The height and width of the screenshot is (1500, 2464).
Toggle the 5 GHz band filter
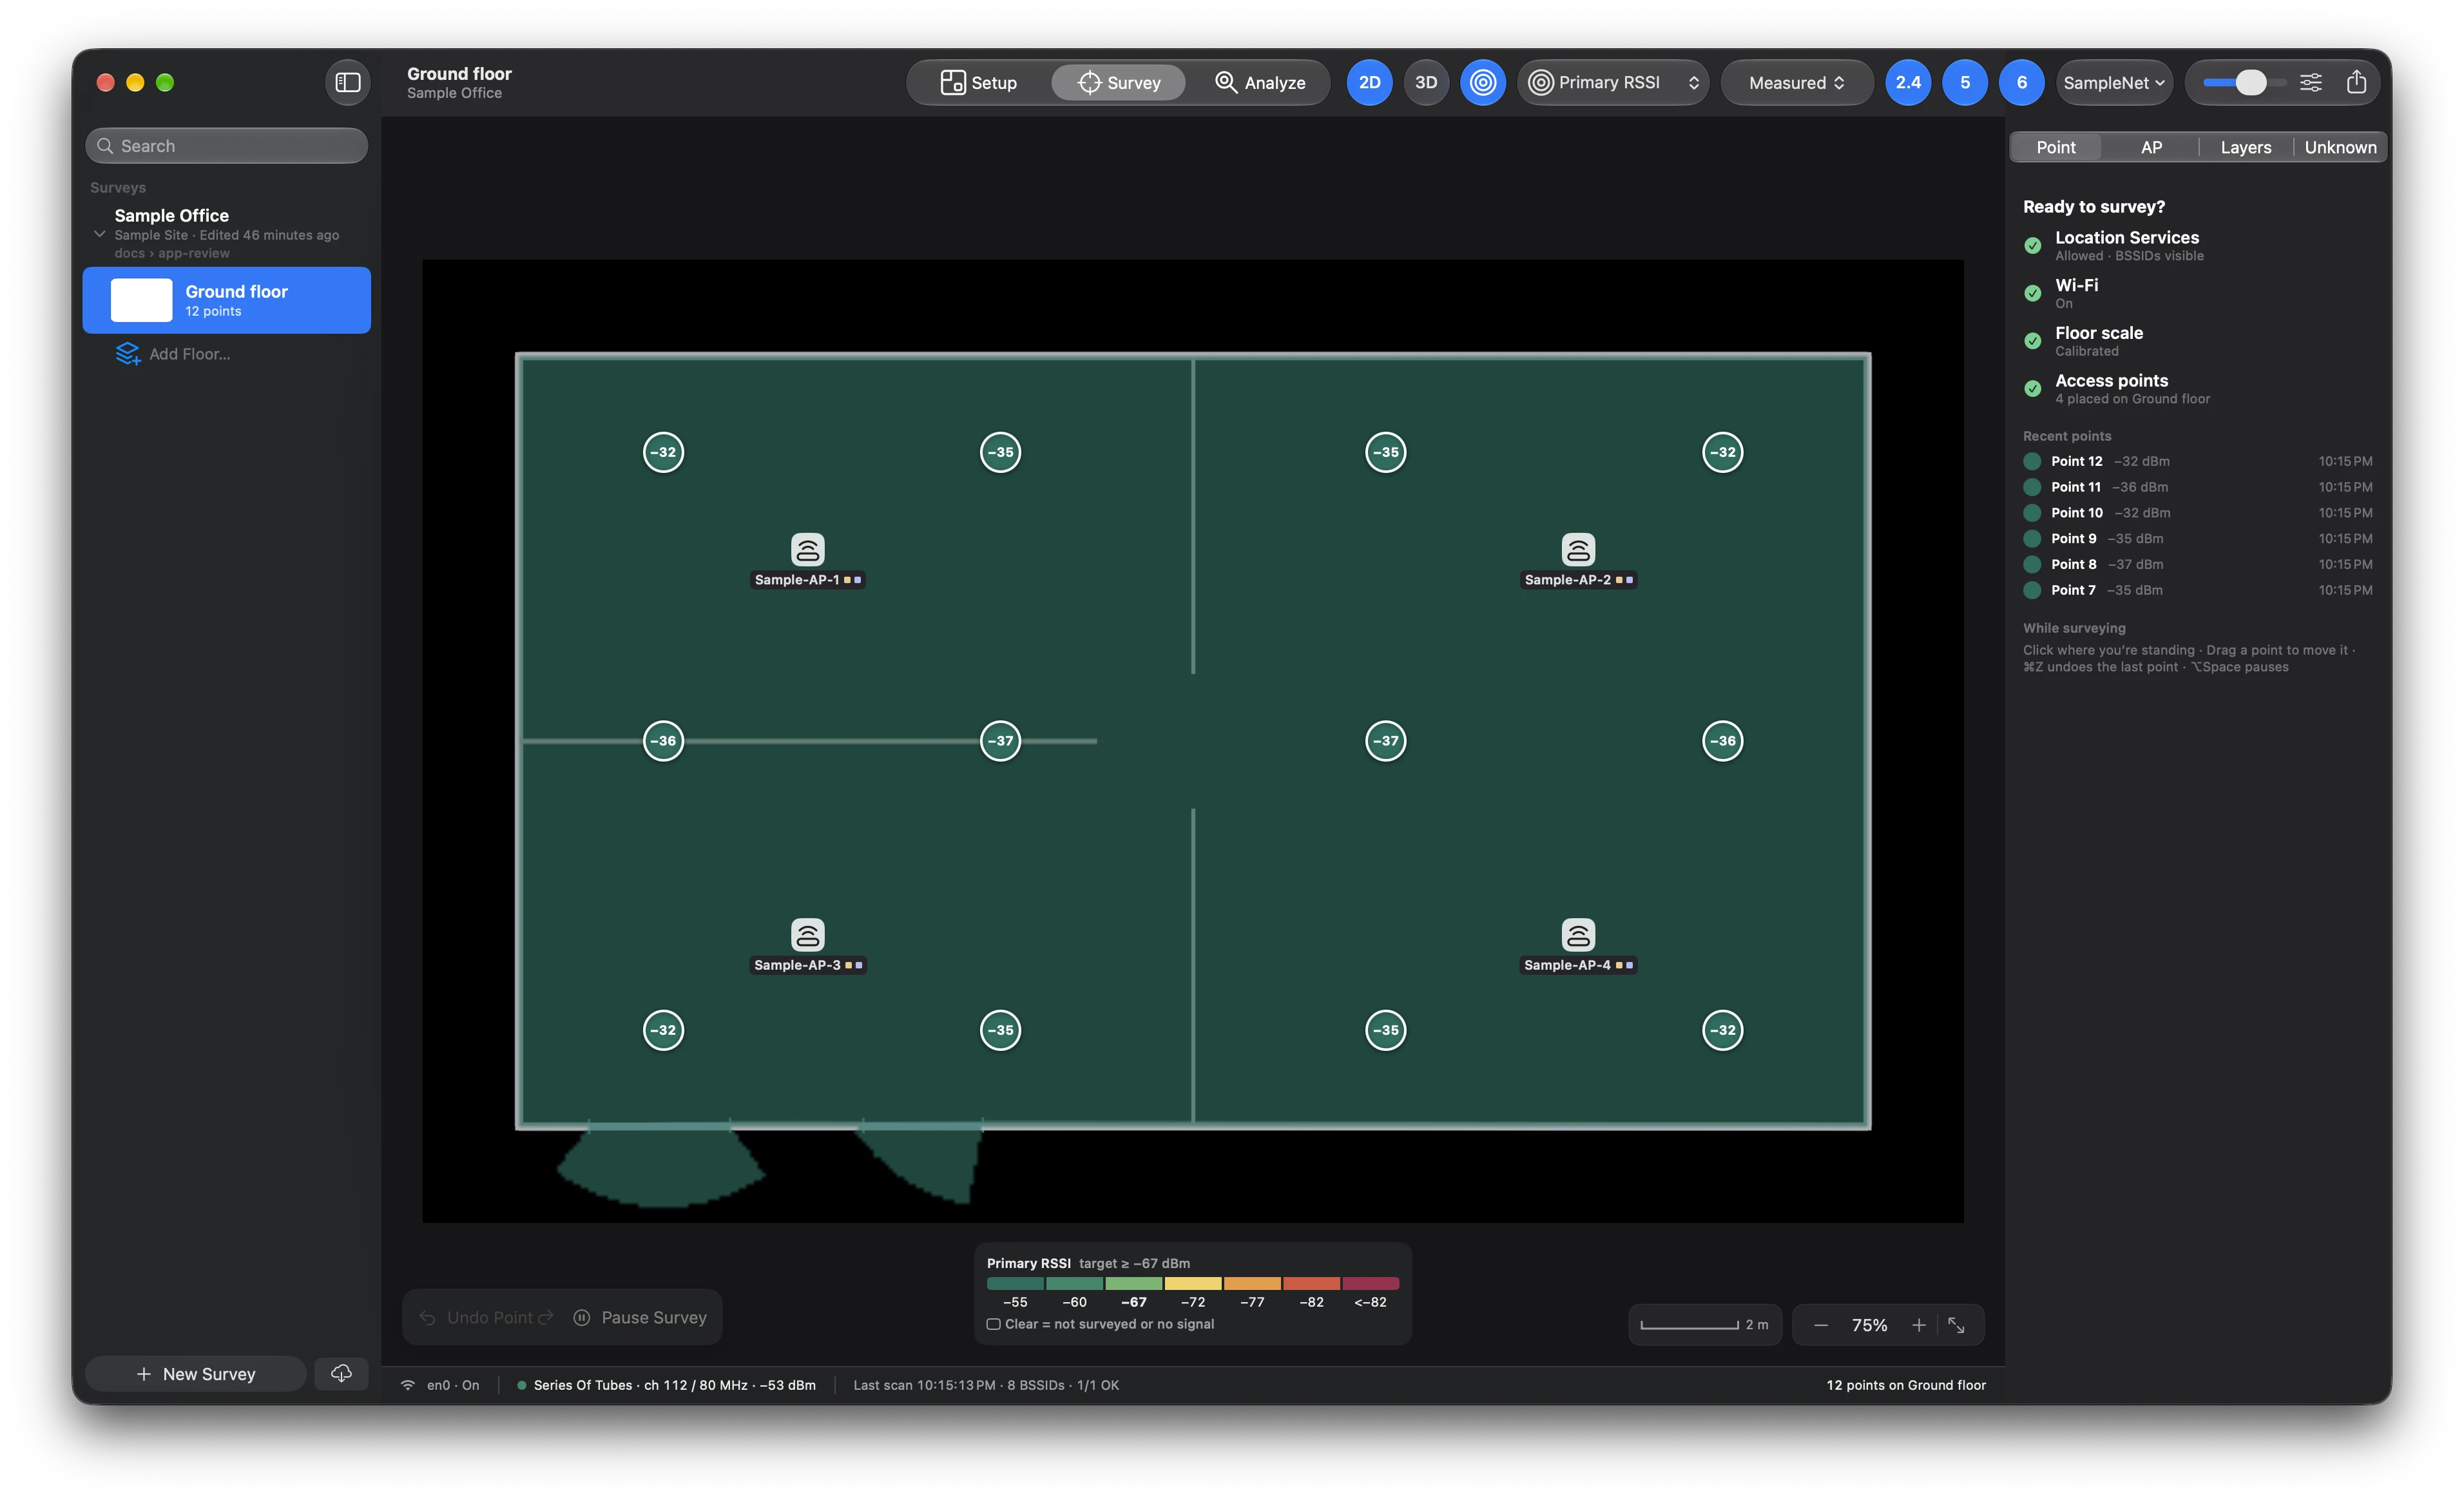tap(1965, 82)
